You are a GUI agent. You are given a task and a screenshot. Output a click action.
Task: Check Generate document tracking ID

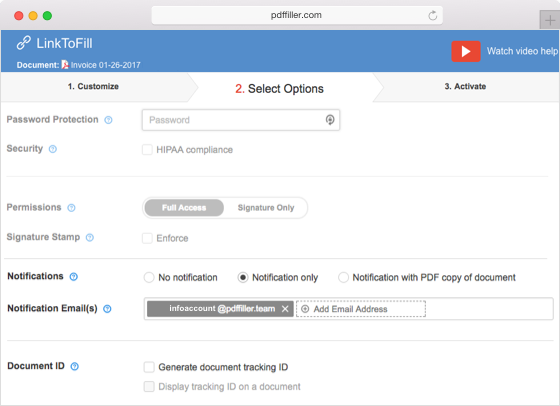coord(149,367)
